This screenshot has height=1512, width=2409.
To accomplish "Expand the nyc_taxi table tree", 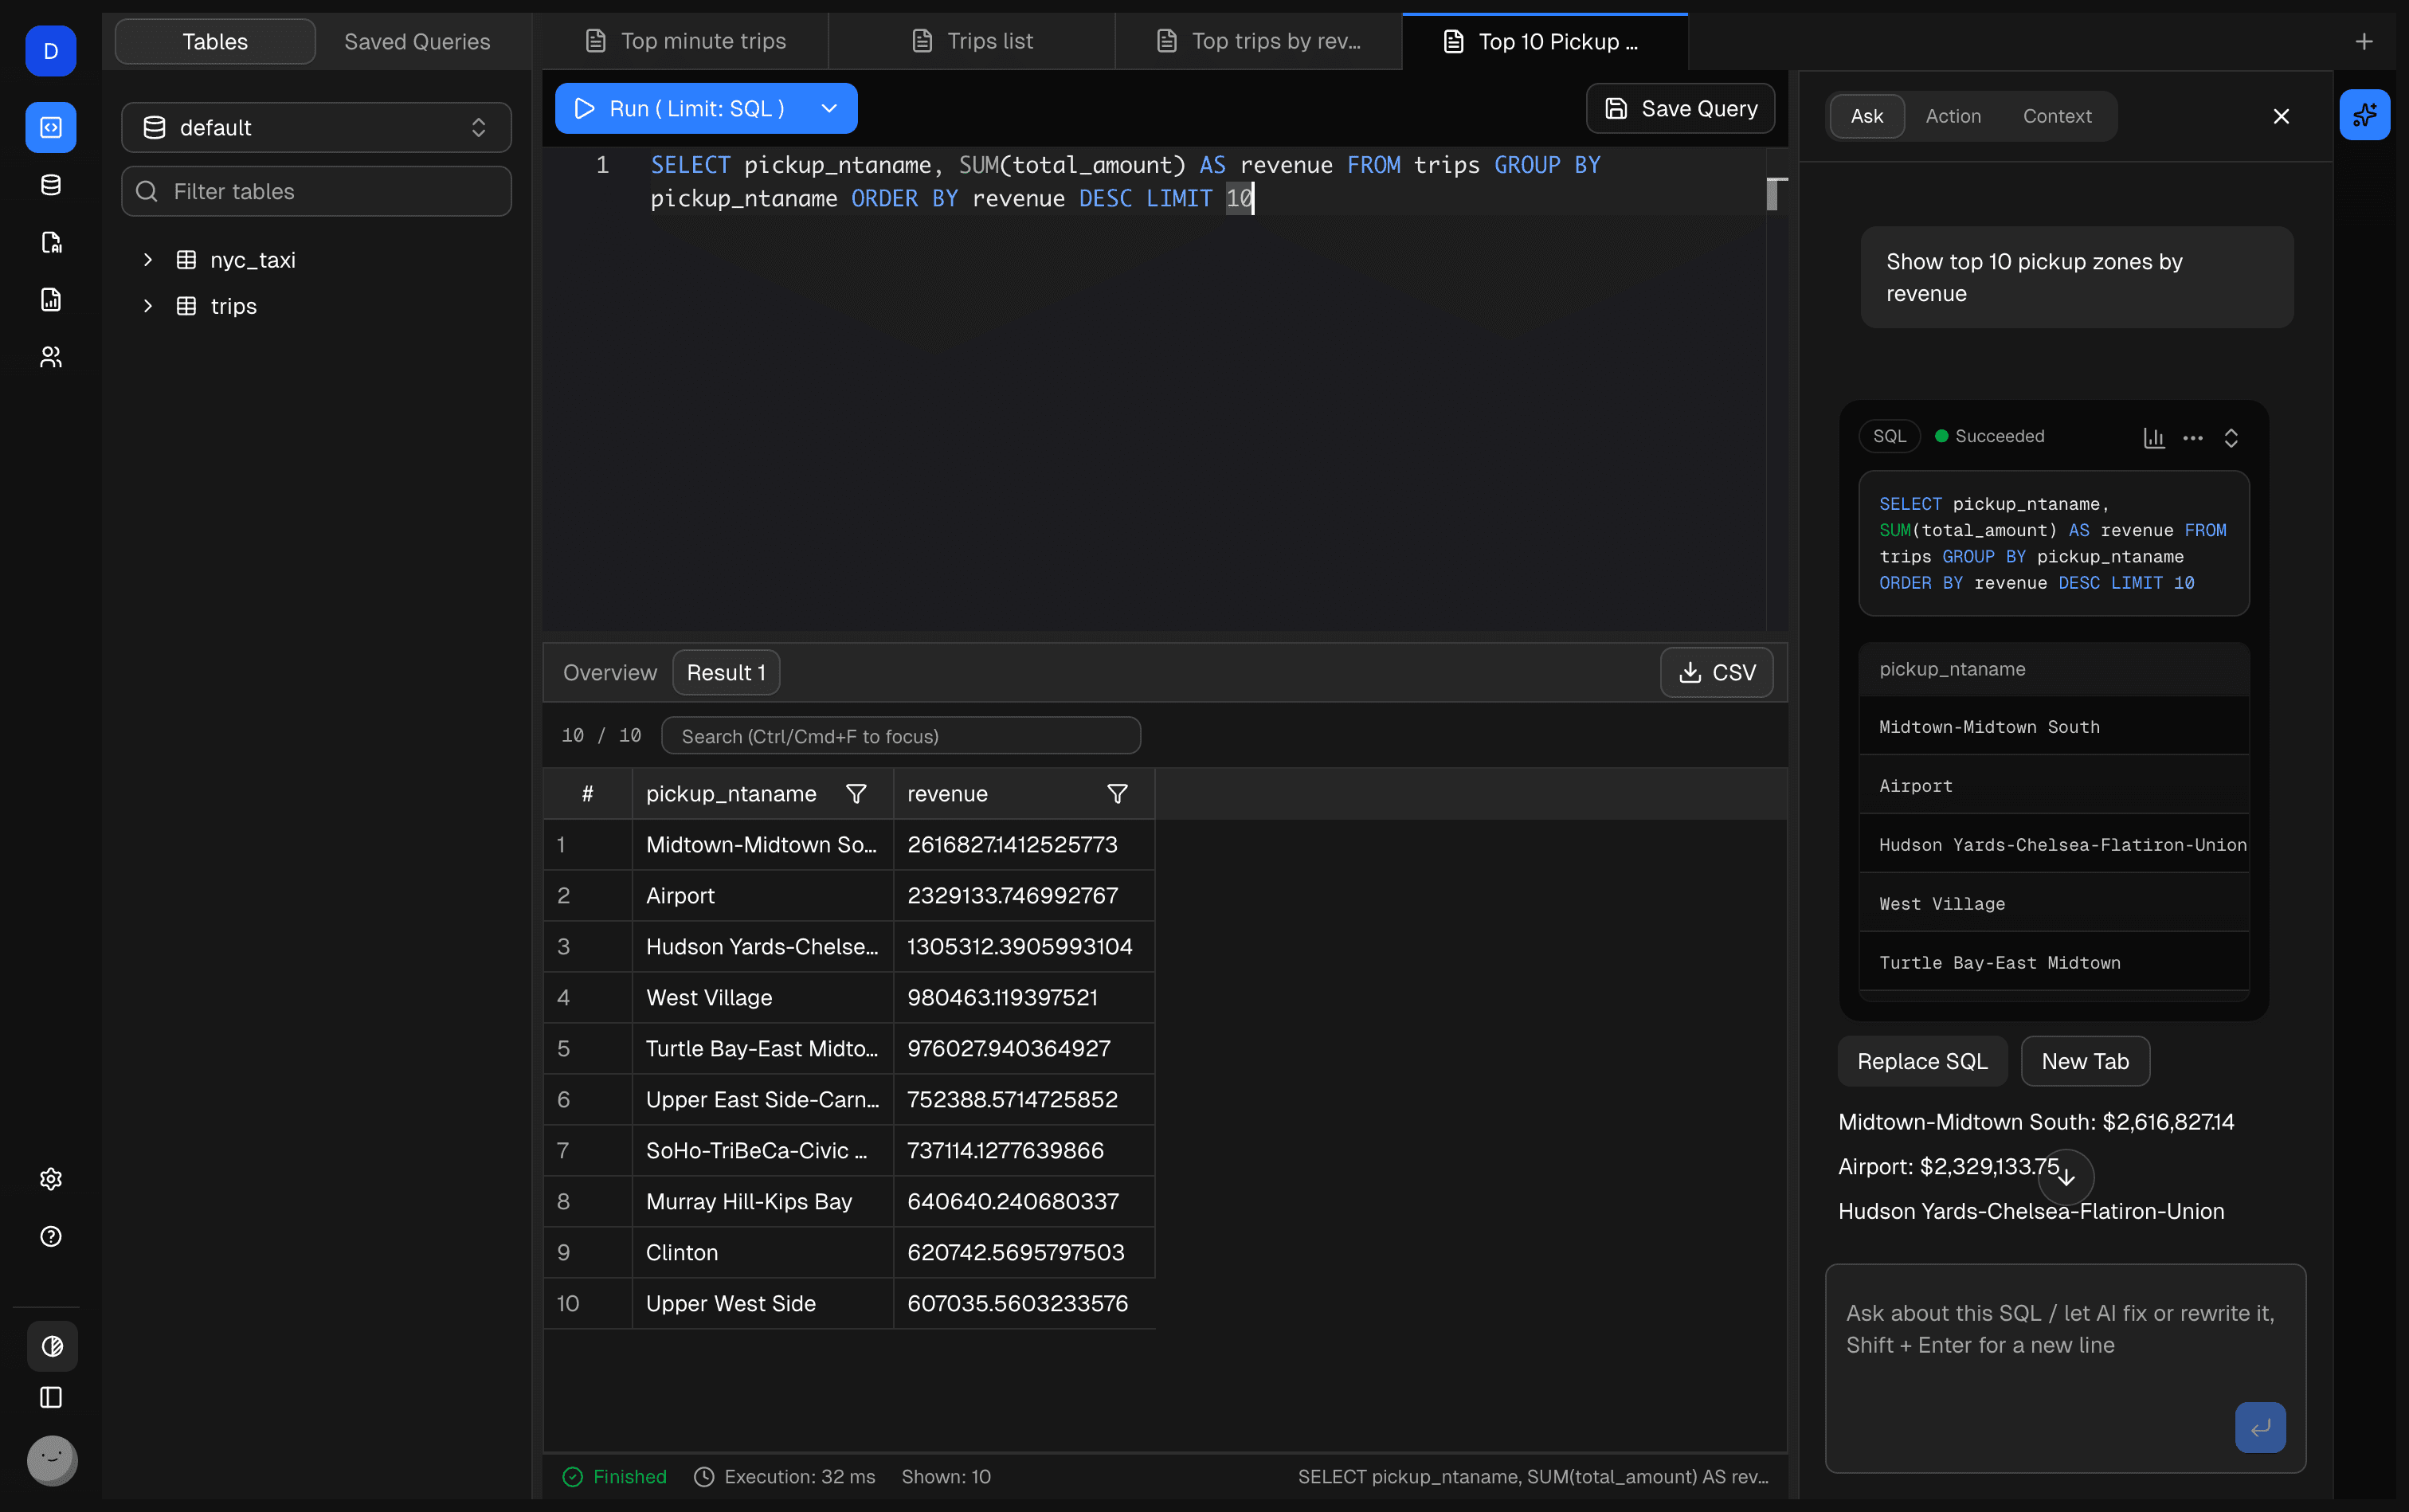I will click(148, 260).
